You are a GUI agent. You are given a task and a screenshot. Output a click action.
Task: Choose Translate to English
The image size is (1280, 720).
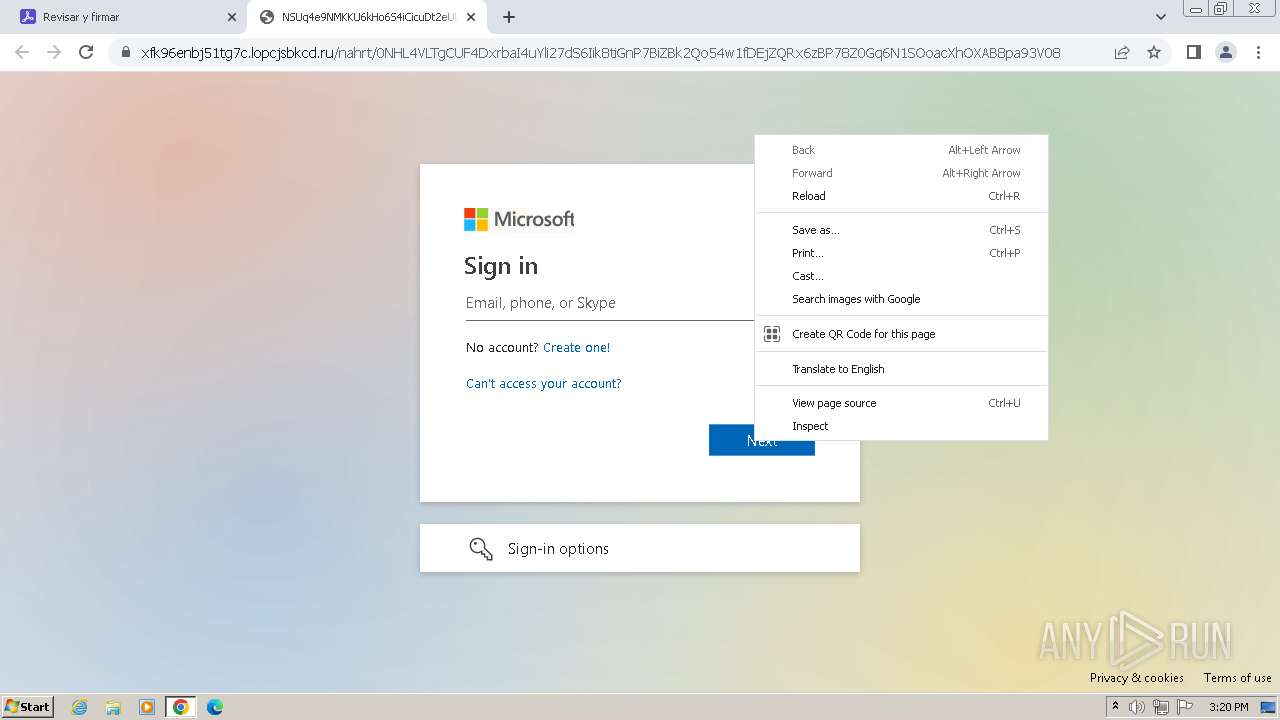(901, 369)
